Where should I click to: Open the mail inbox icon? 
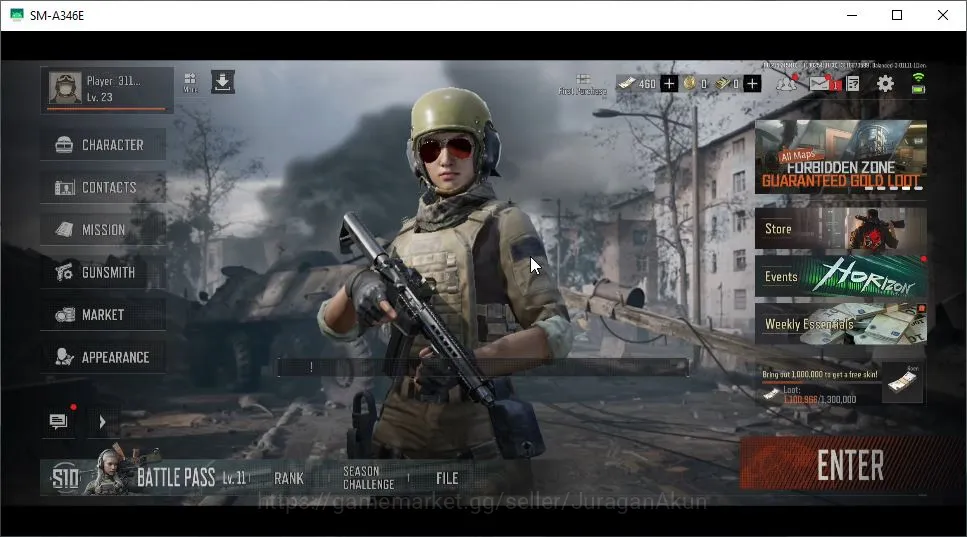click(x=821, y=83)
